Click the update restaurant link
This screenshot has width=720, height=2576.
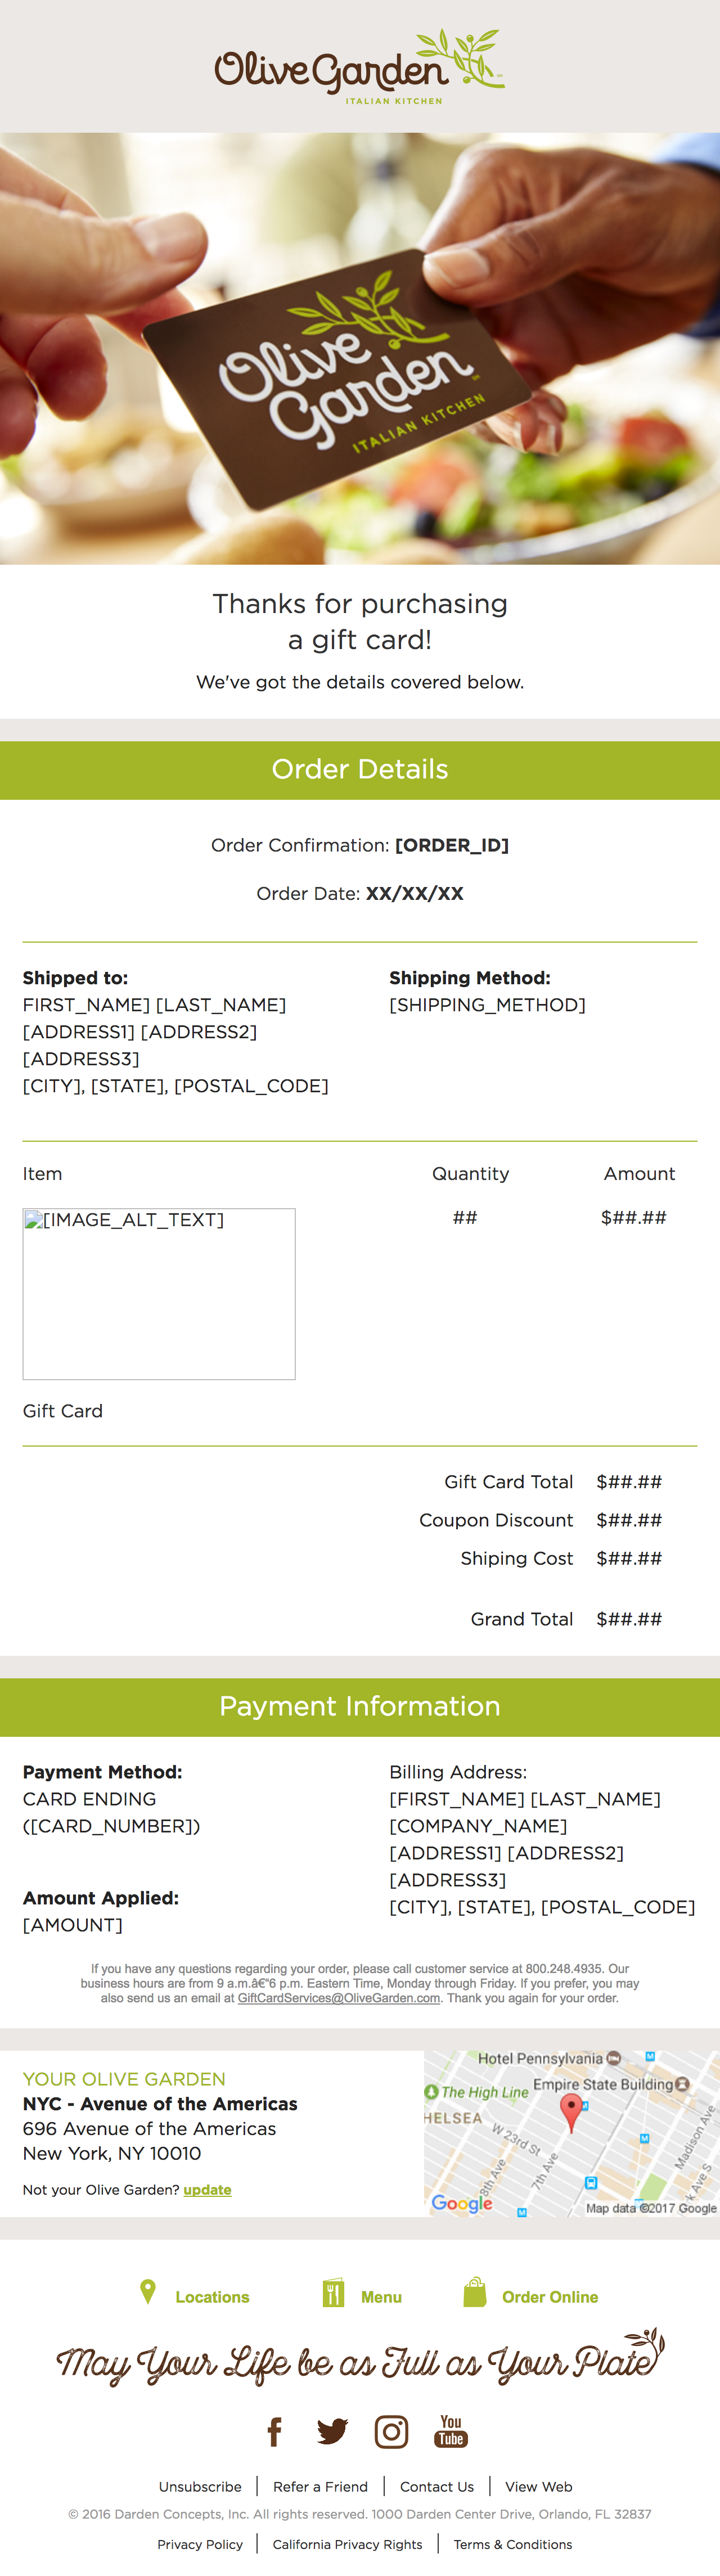(x=207, y=2190)
